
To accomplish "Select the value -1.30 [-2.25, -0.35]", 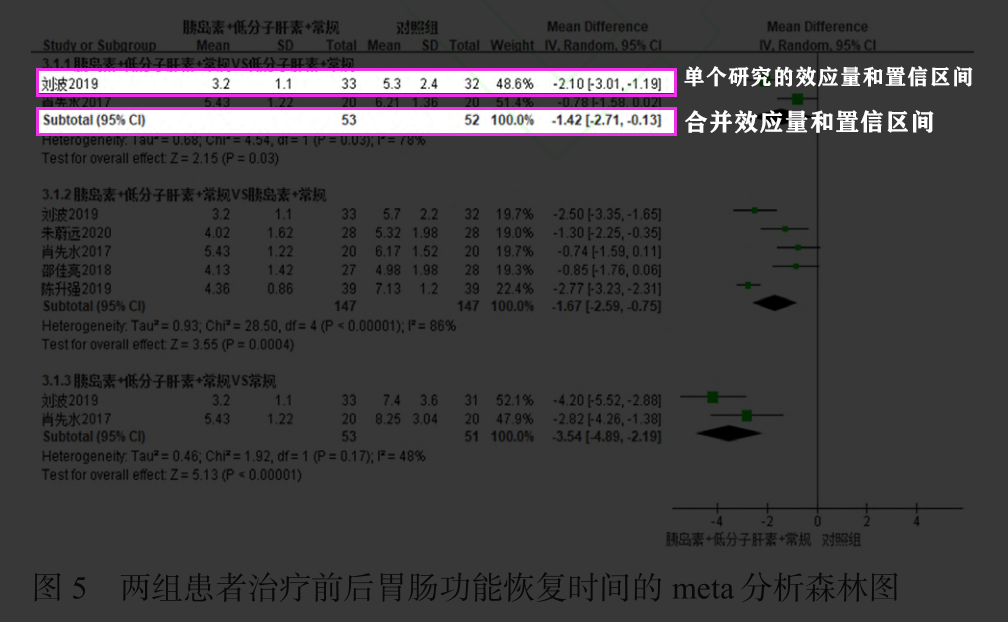I will pos(607,233).
